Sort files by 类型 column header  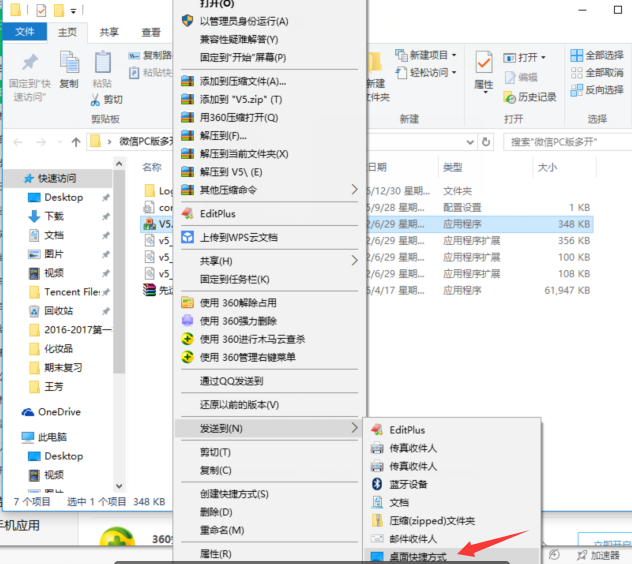(453, 167)
